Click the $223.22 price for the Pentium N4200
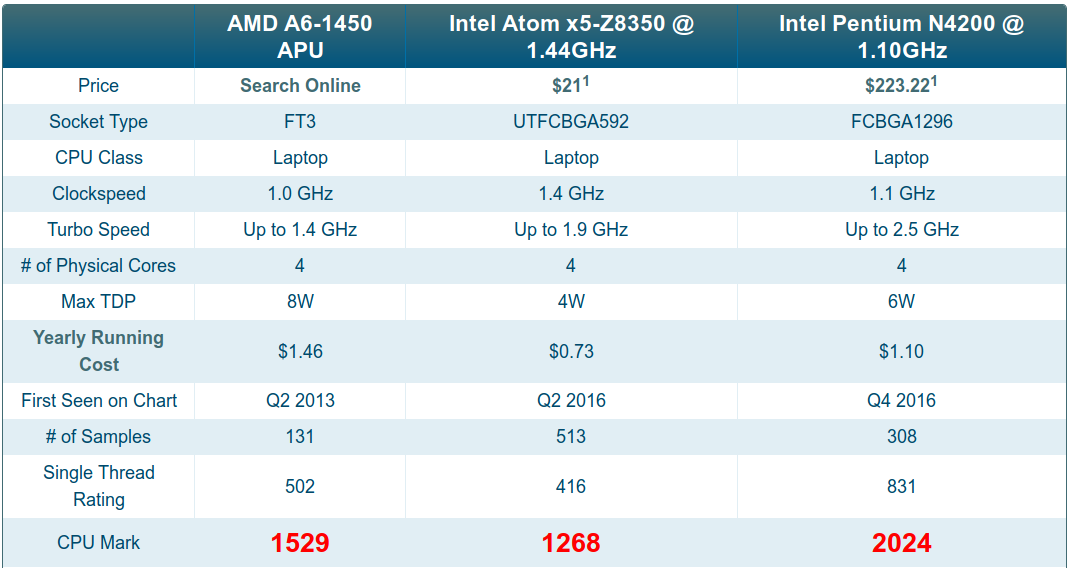 coord(897,86)
